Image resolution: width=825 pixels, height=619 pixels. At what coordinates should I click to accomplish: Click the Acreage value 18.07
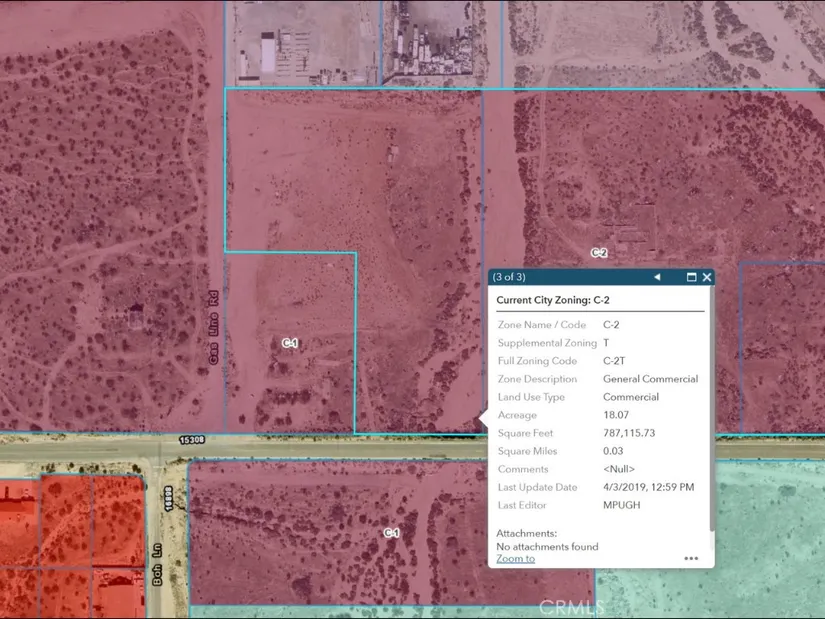[x=616, y=415]
